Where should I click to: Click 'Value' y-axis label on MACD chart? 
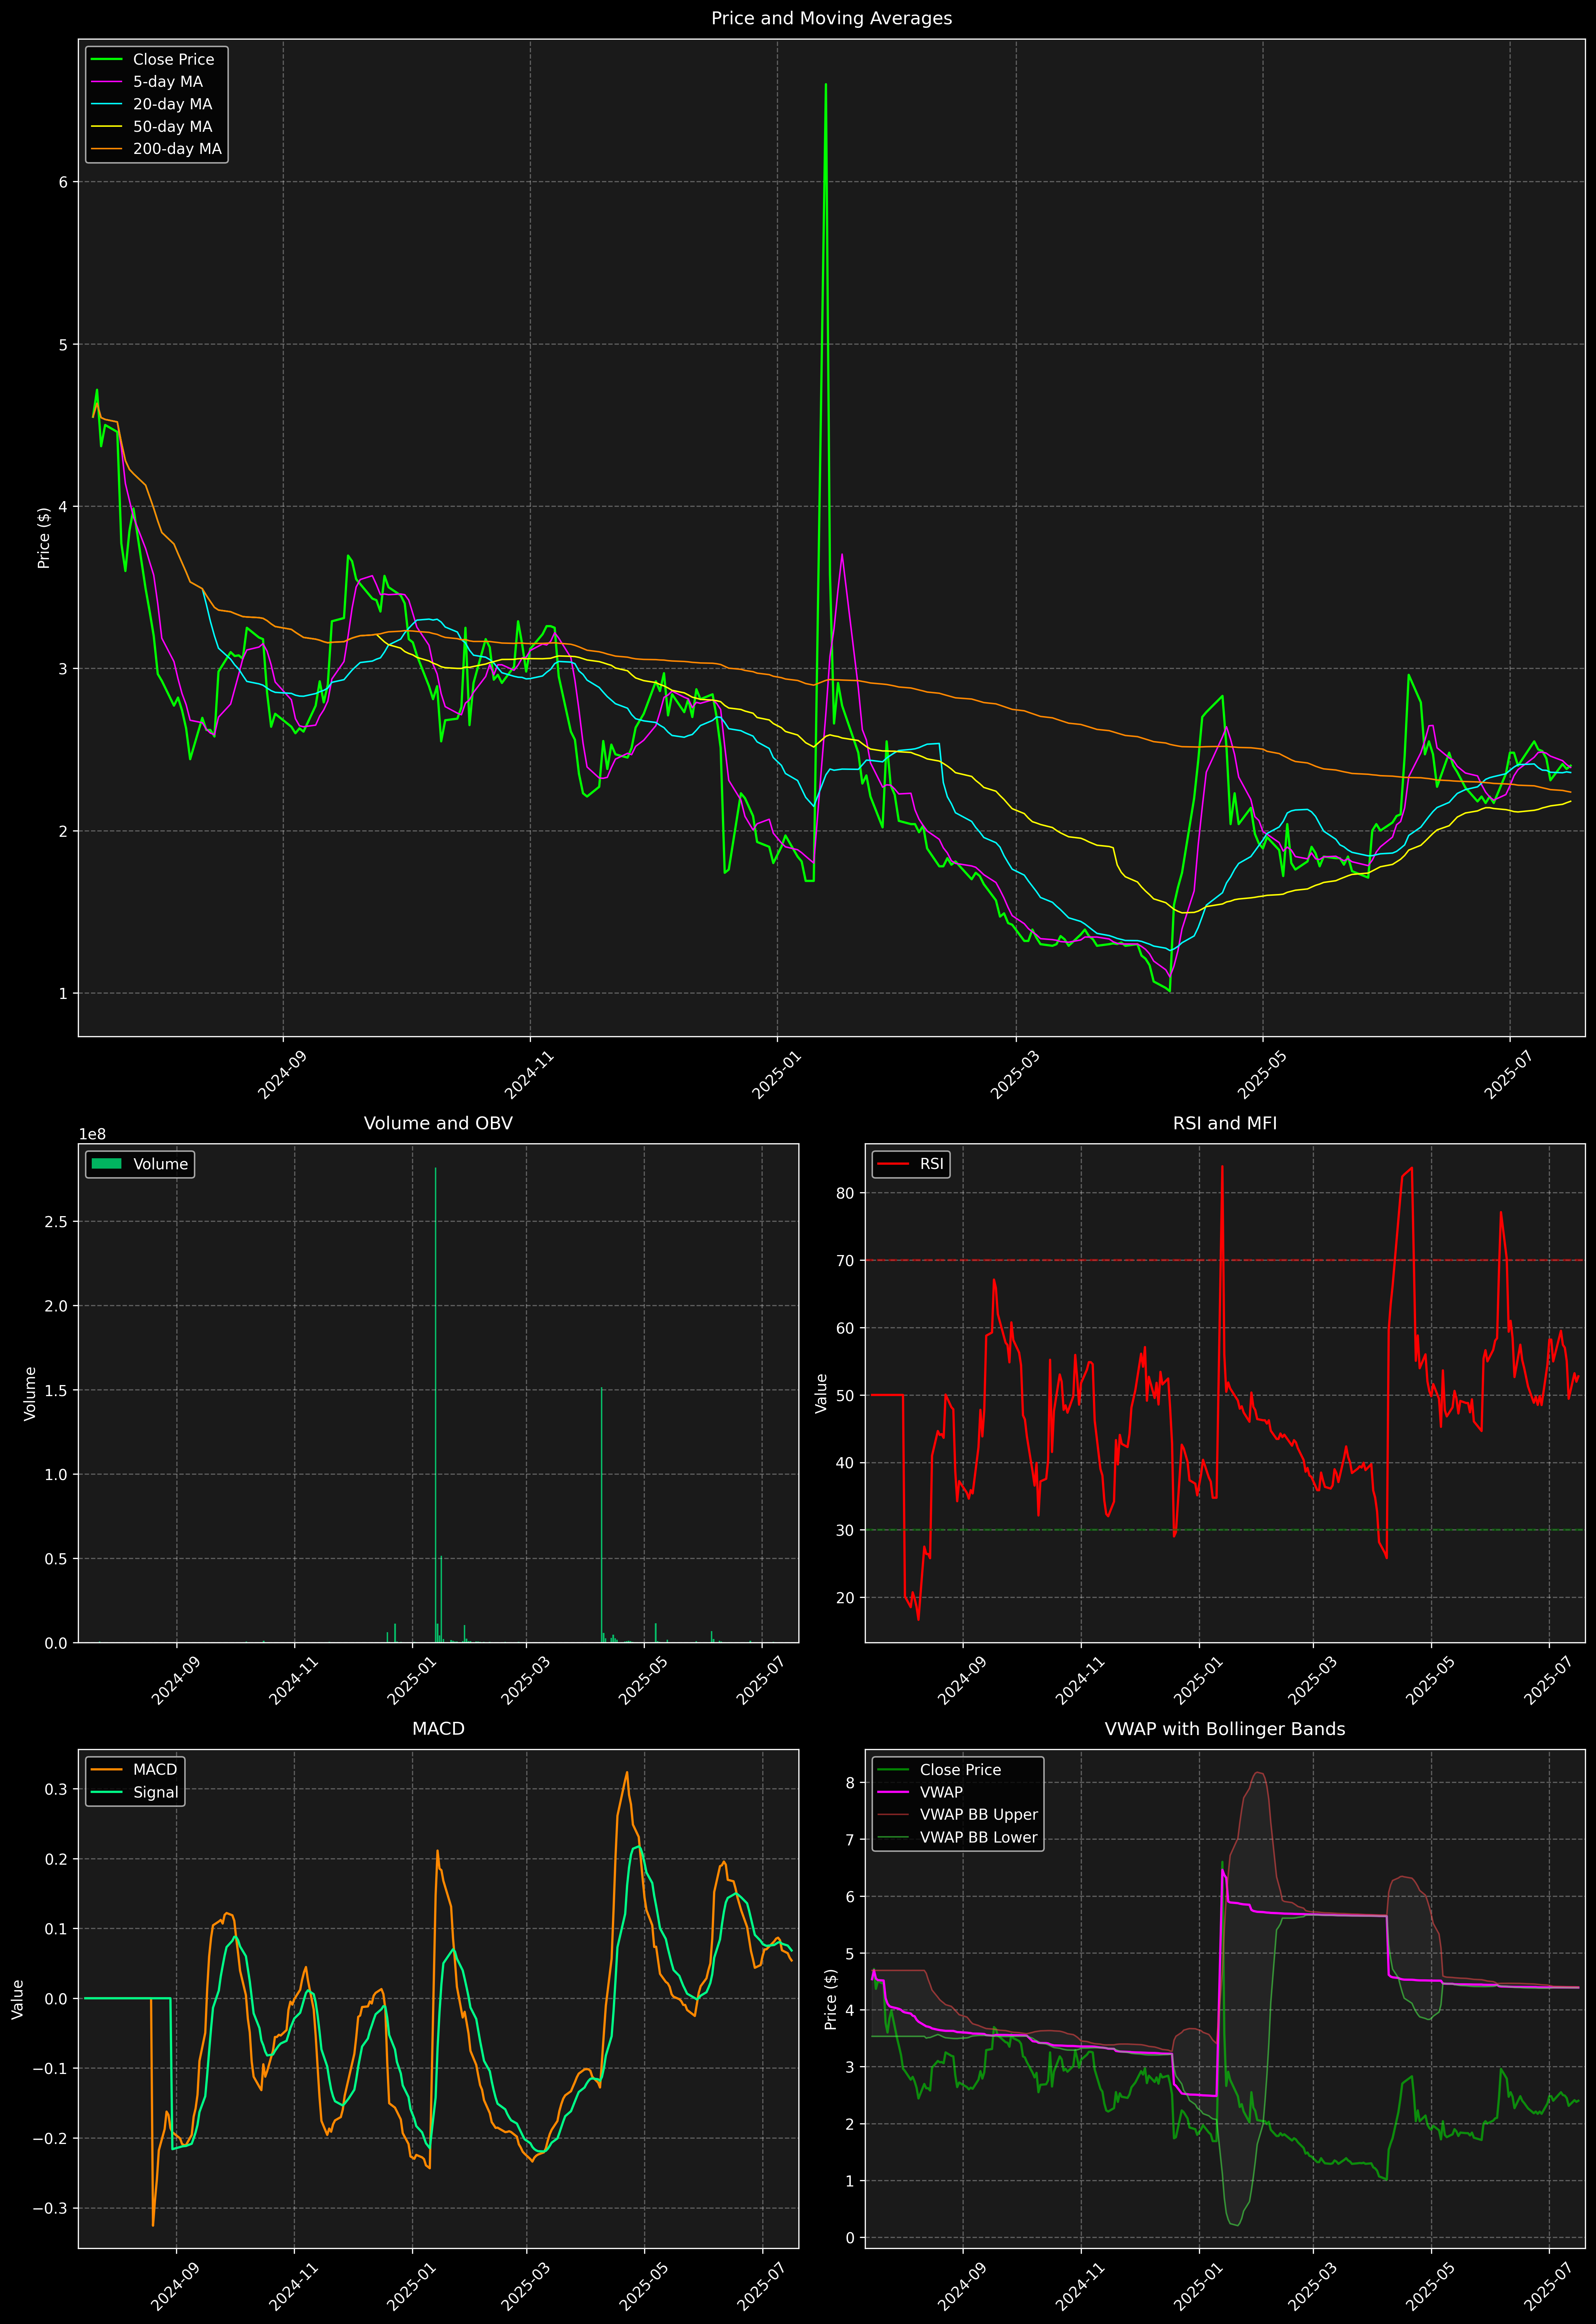coord(17,1999)
